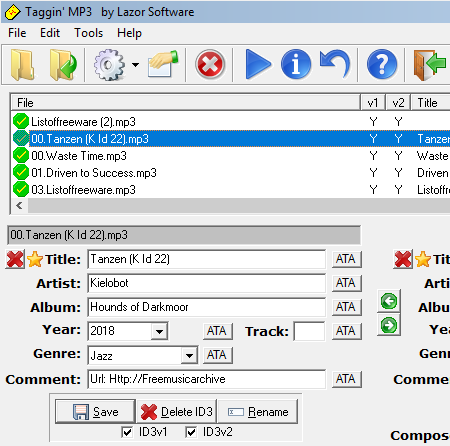The height and width of the screenshot is (446, 450).
Task: Click the ATA button next to Genre
Action: (x=217, y=355)
